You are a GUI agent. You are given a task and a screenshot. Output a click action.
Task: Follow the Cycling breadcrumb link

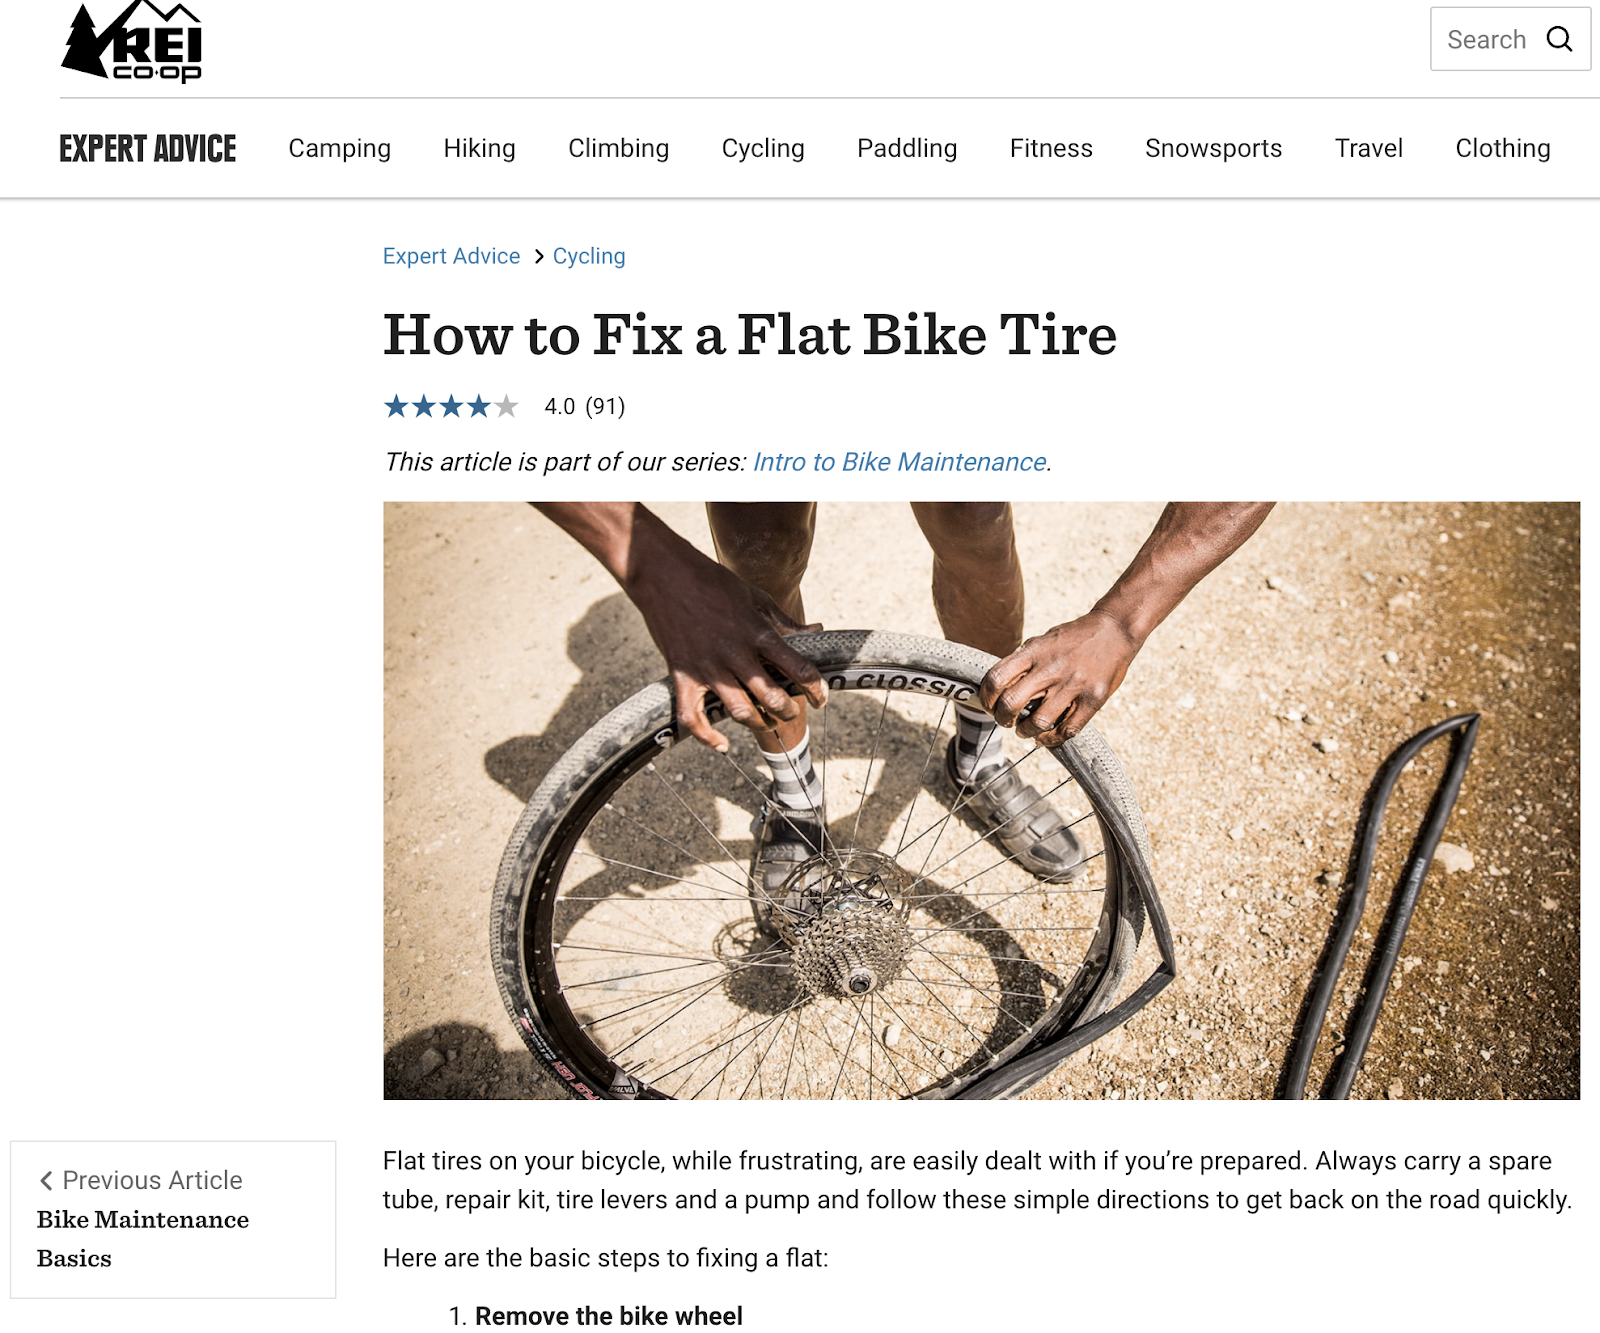pos(589,256)
